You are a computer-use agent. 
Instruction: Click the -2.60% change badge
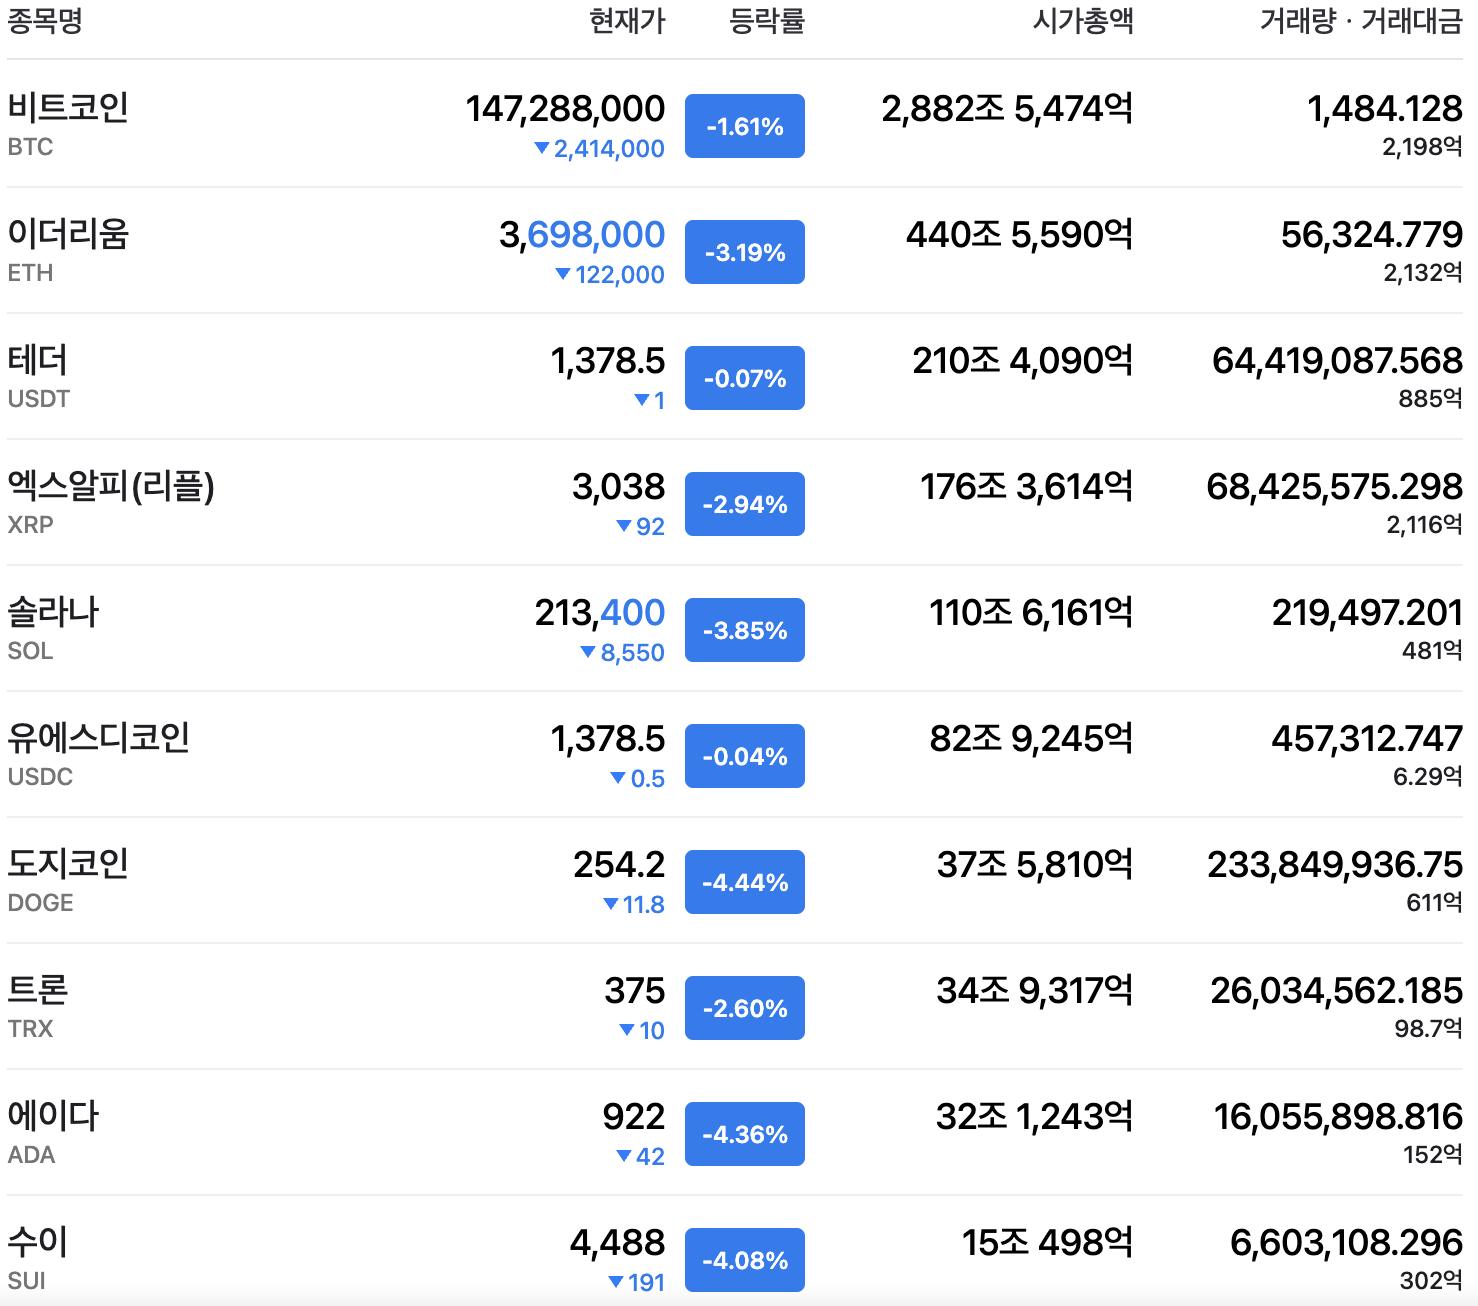745,1008
